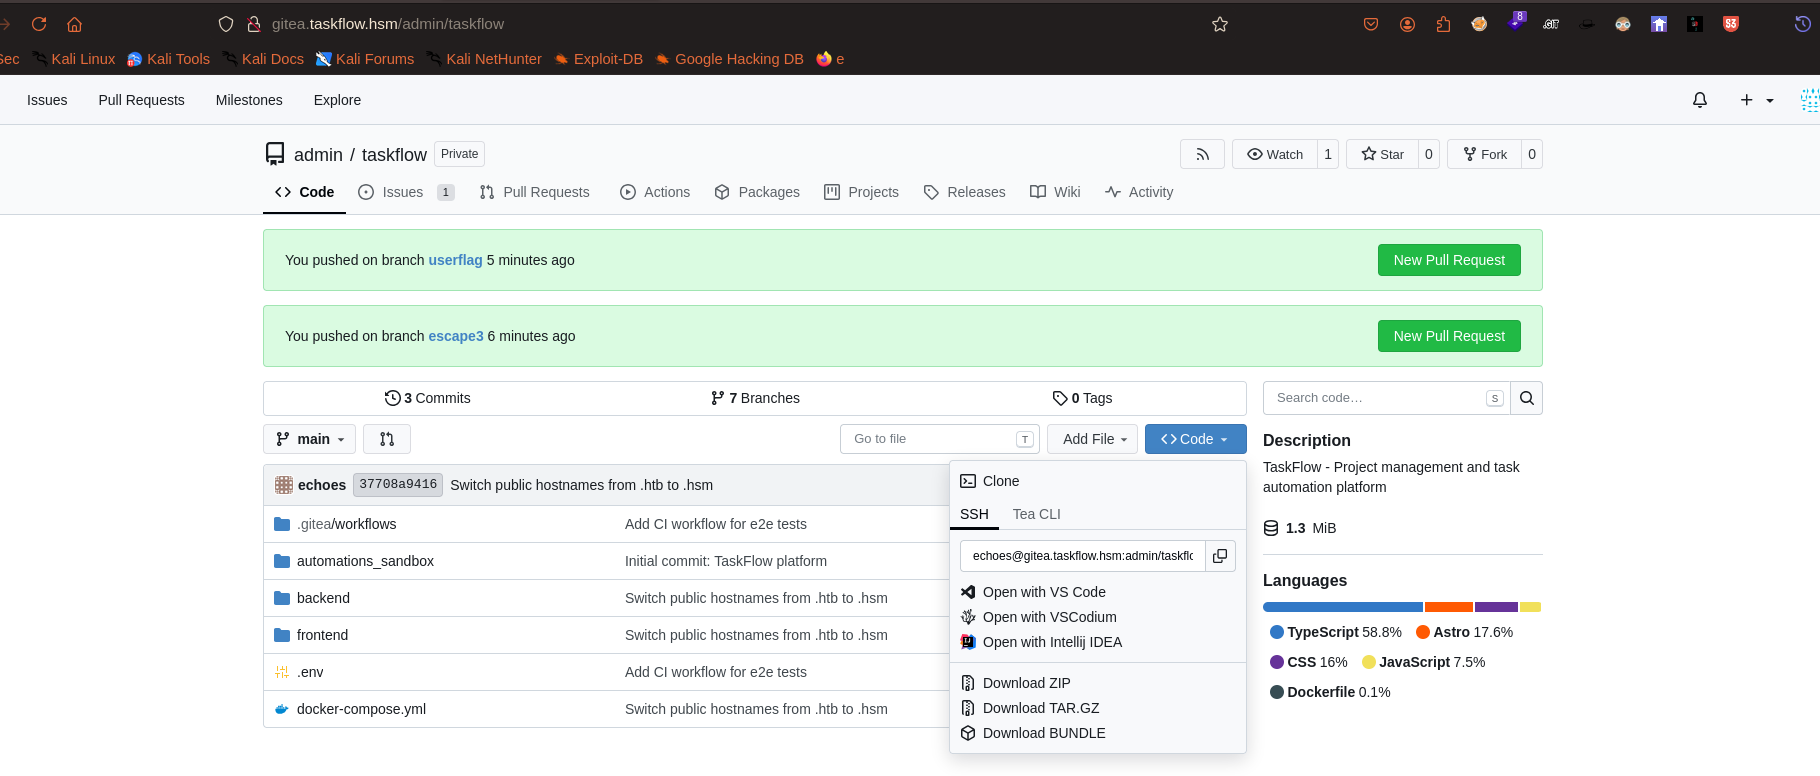Screen dimensions: 1820x776
Task: Focus the Go to file field
Action: point(940,439)
